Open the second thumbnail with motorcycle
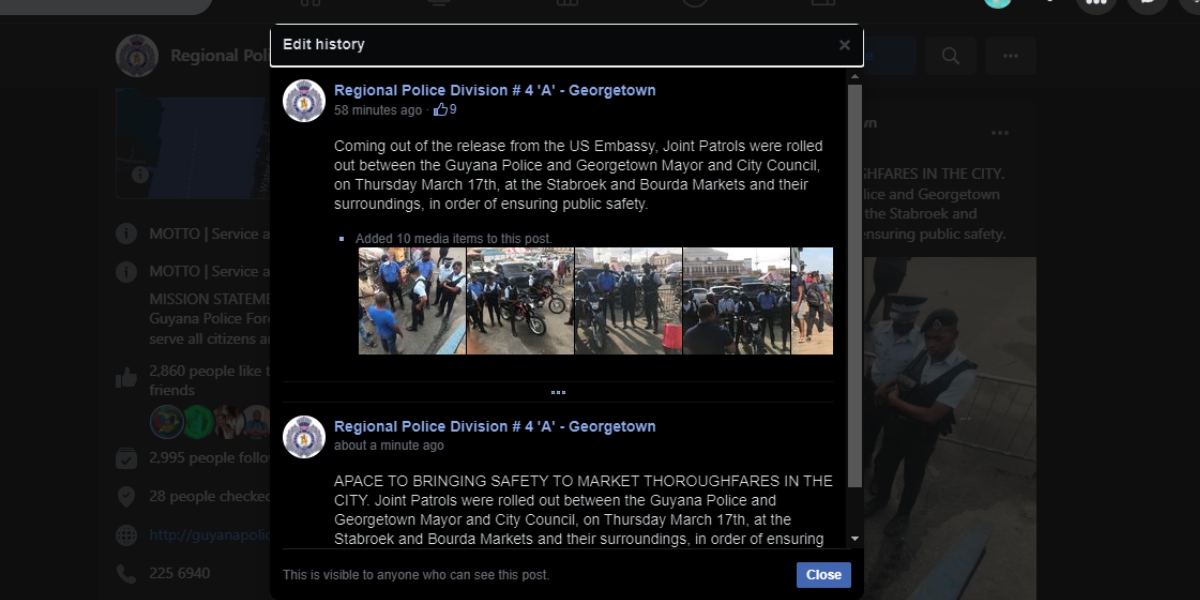This screenshot has width=1200, height=600. (x=520, y=301)
